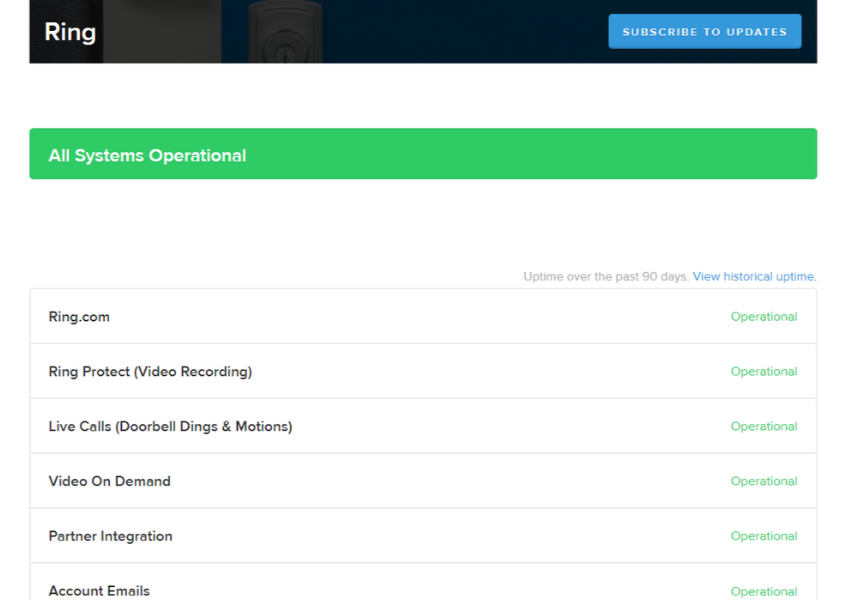
Task: Click the All Systems Operational banner
Action: (x=423, y=155)
